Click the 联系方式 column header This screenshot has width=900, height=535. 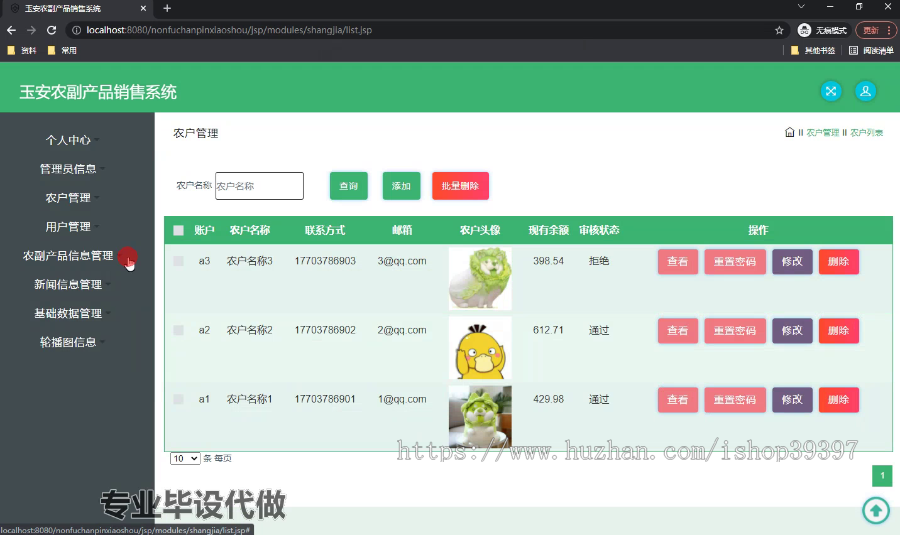tap(325, 230)
